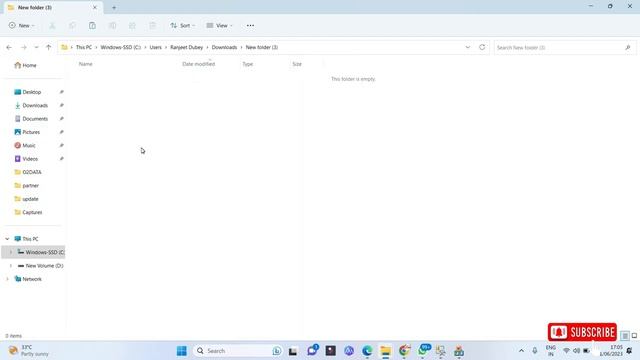Add a new Explorer tab
This screenshot has height=360, width=640.
click(x=114, y=7)
